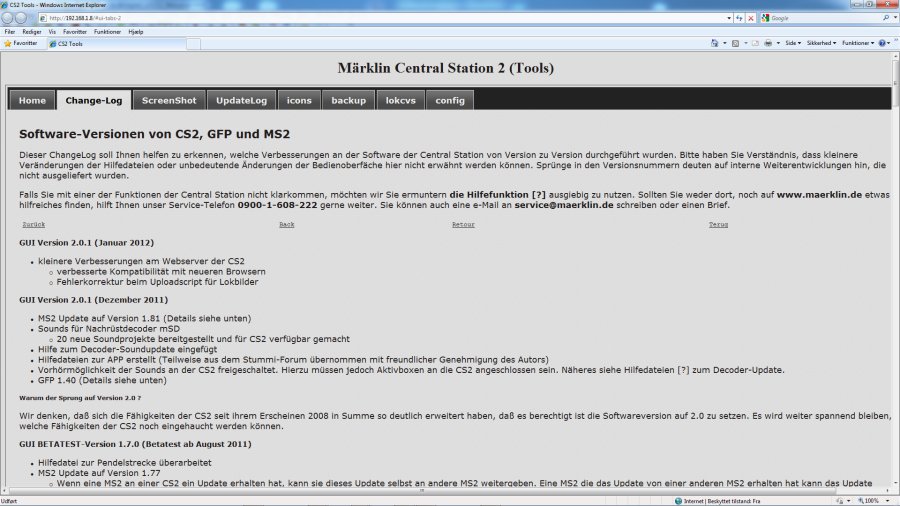
Task: Click the 100% zoom level button
Action: [867, 501]
